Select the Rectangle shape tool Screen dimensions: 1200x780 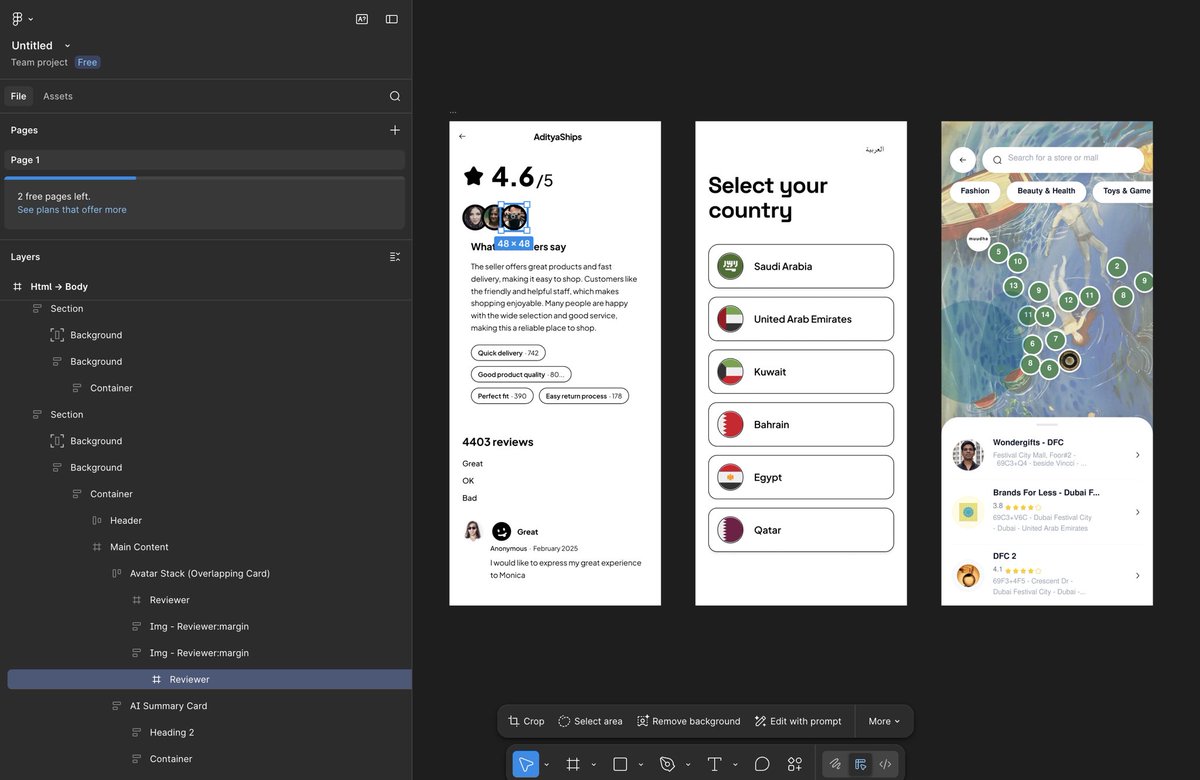click(620, 764)
